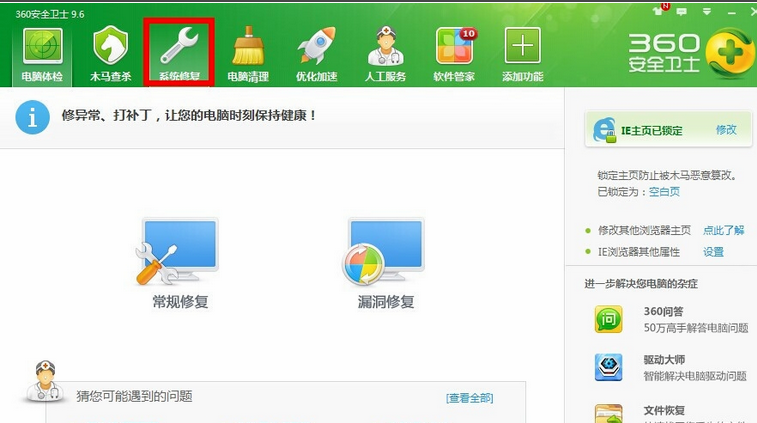Open the main menu dropdown arrow in title bar

707,12
